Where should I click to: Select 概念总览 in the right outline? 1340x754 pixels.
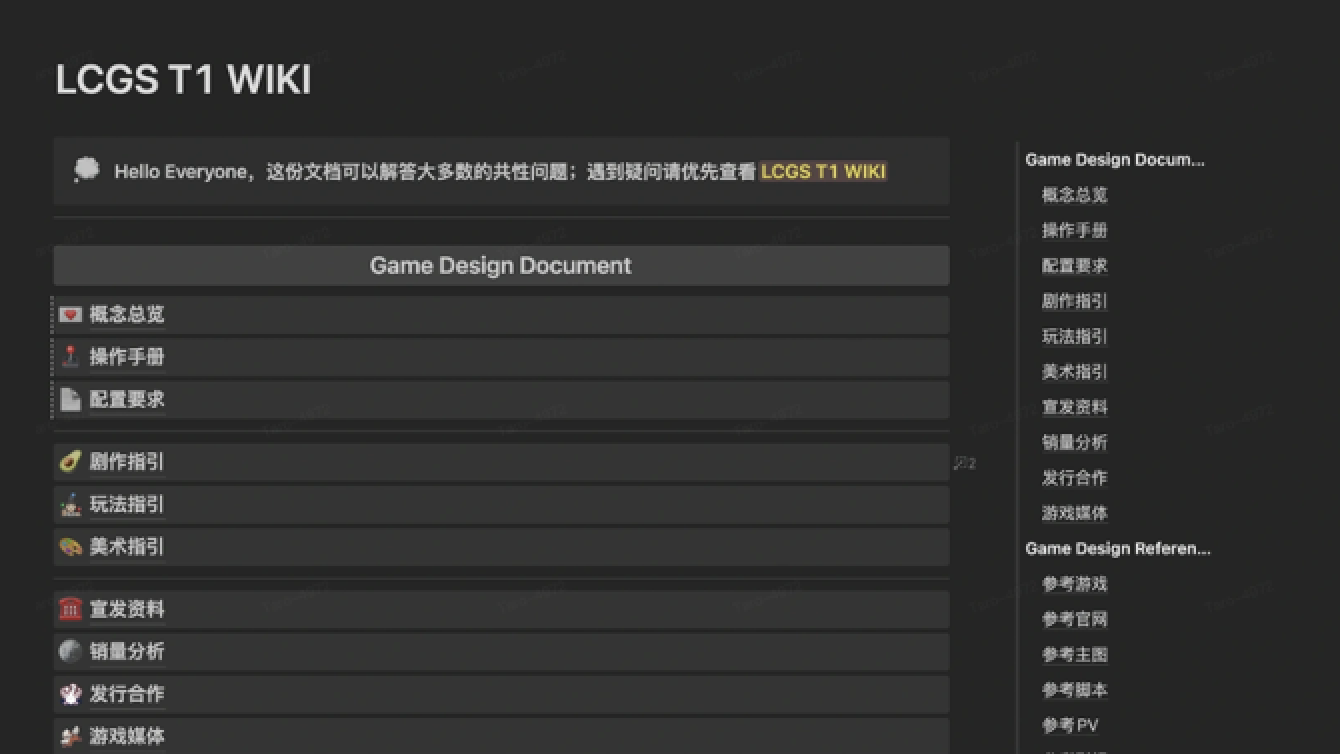(x=1074, y=195)
